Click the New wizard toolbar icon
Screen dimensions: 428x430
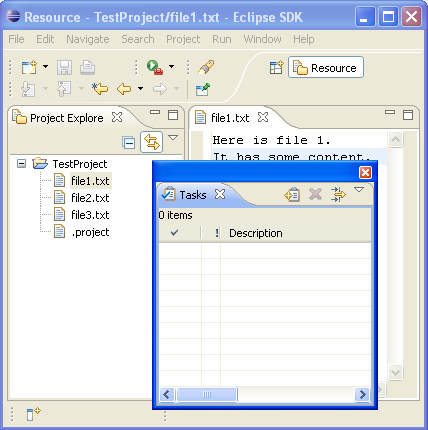(x=29, y=67)
